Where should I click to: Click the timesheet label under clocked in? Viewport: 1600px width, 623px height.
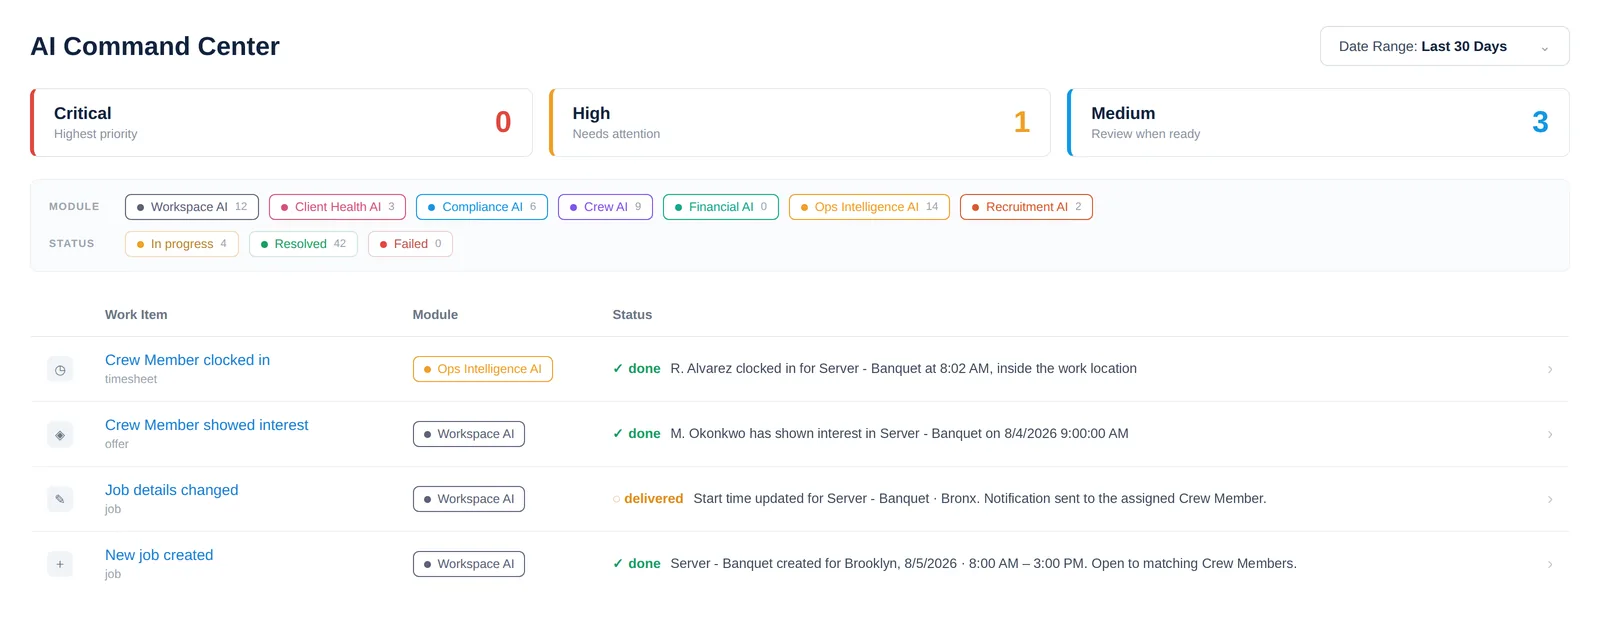coord(131,379)
